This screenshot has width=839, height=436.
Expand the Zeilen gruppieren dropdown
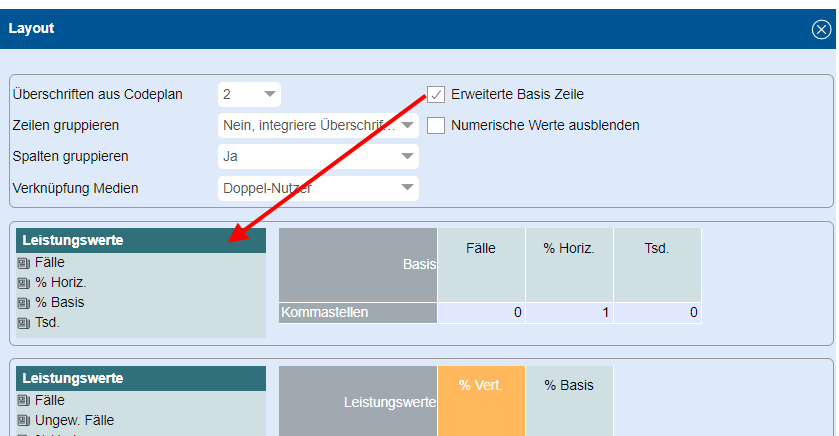[318, 126]
